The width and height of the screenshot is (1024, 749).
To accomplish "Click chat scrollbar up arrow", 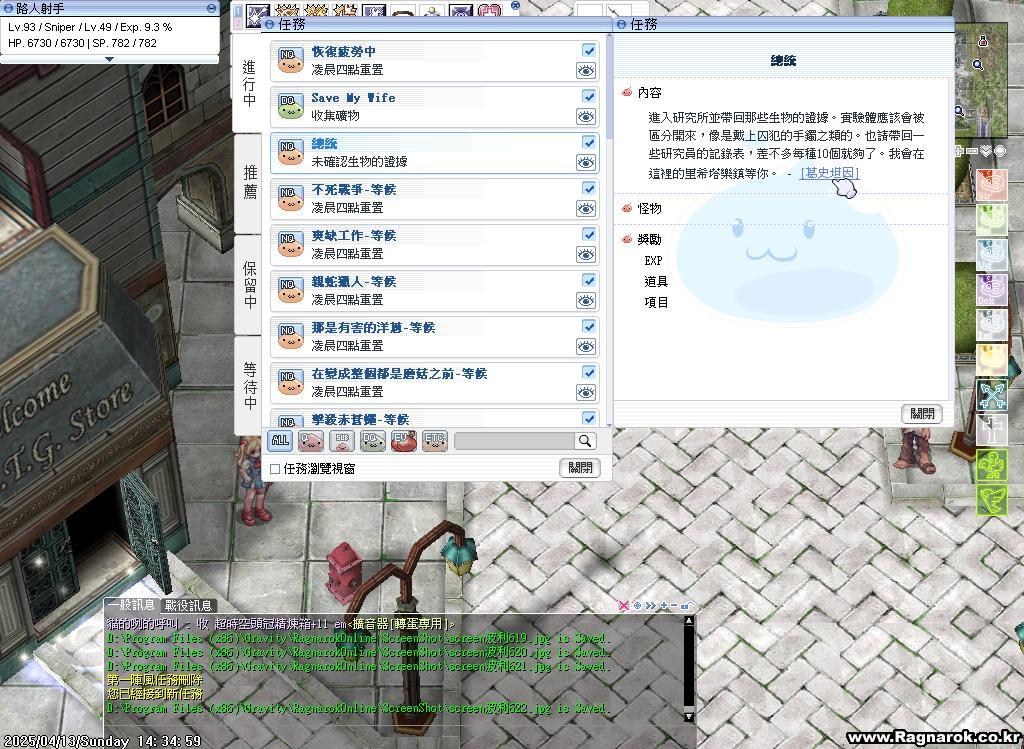I will pyautogui.click(x=688, y=620).
